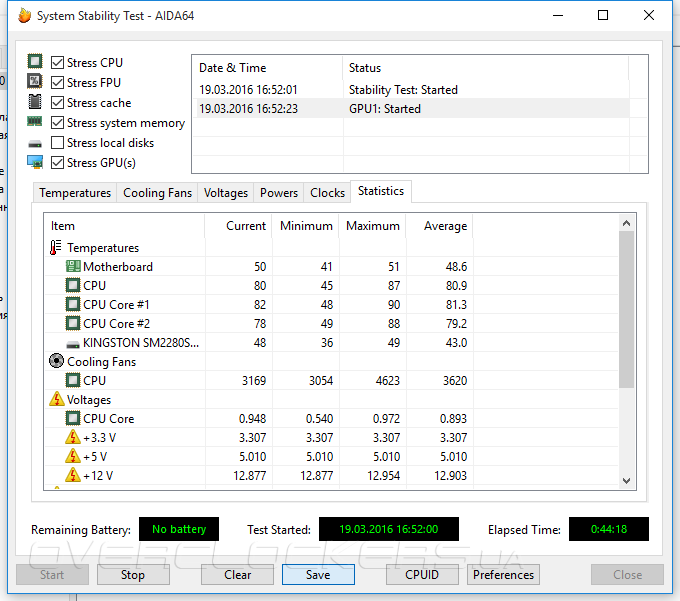Screen dimensions: 680x601
Task: Click the fan icon of Cooling Fans group
Action: pyautogui.click(x=56, y=361)
